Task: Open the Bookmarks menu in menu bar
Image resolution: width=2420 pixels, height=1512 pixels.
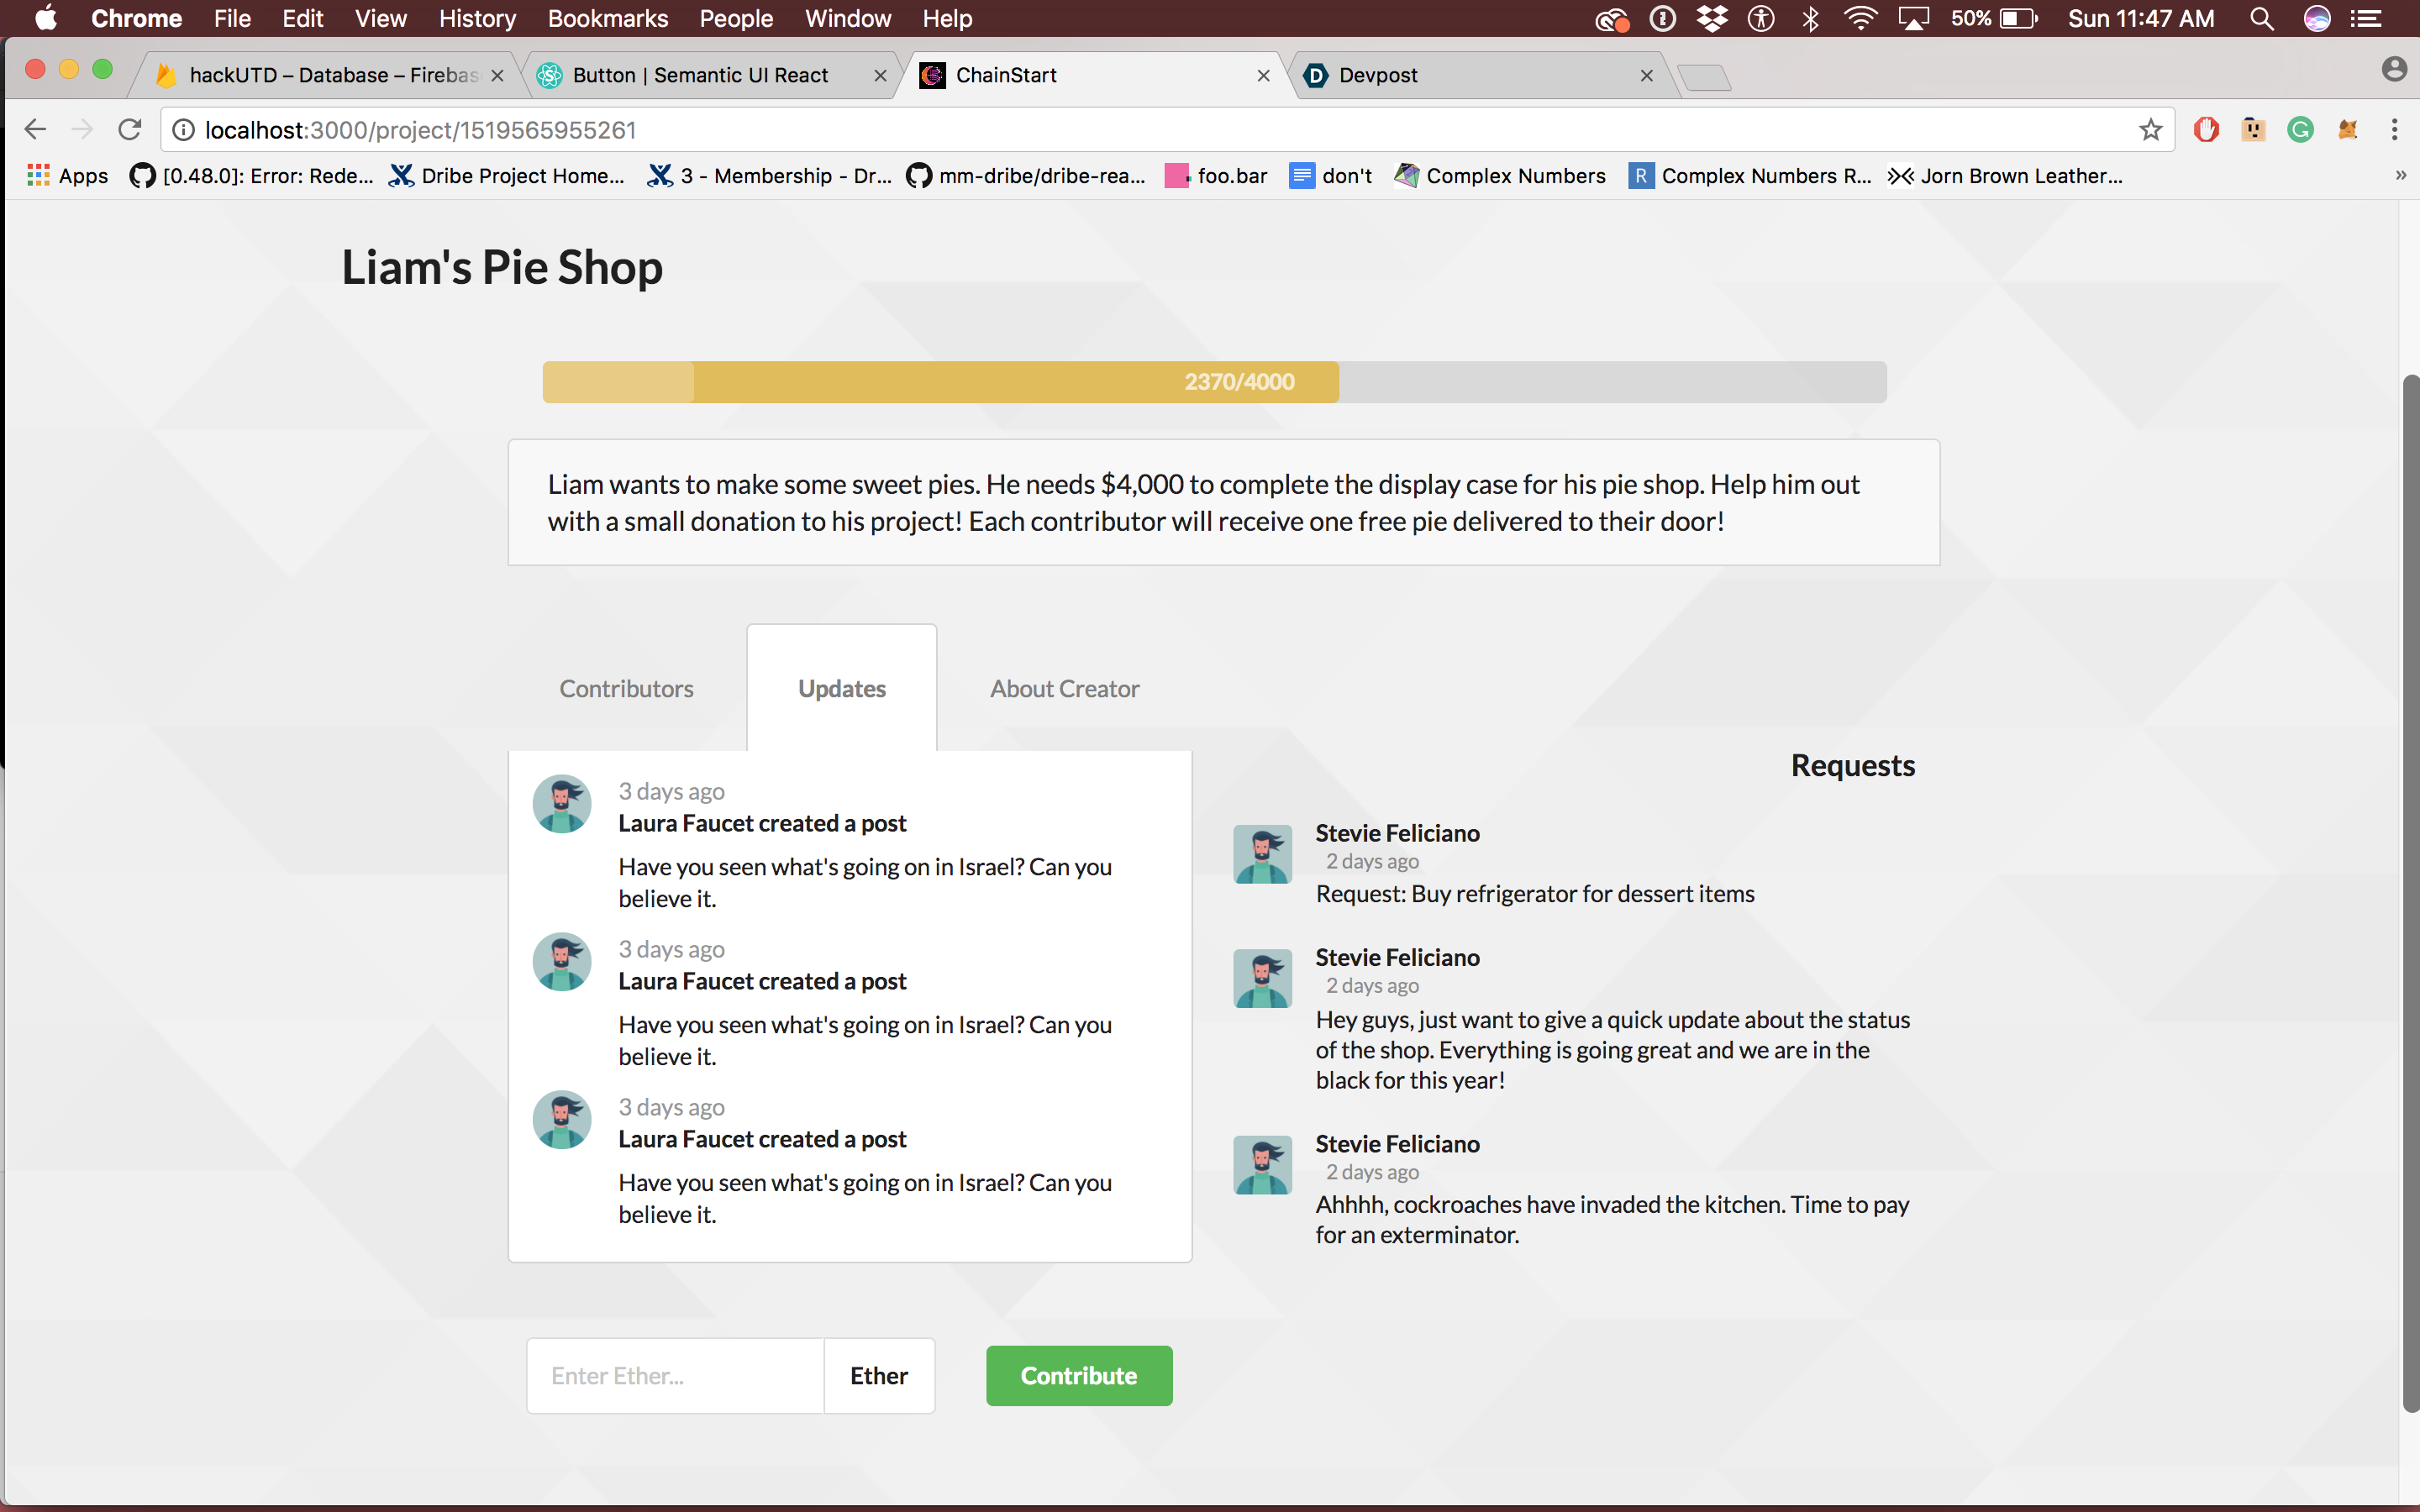Action: click(607, 19)
